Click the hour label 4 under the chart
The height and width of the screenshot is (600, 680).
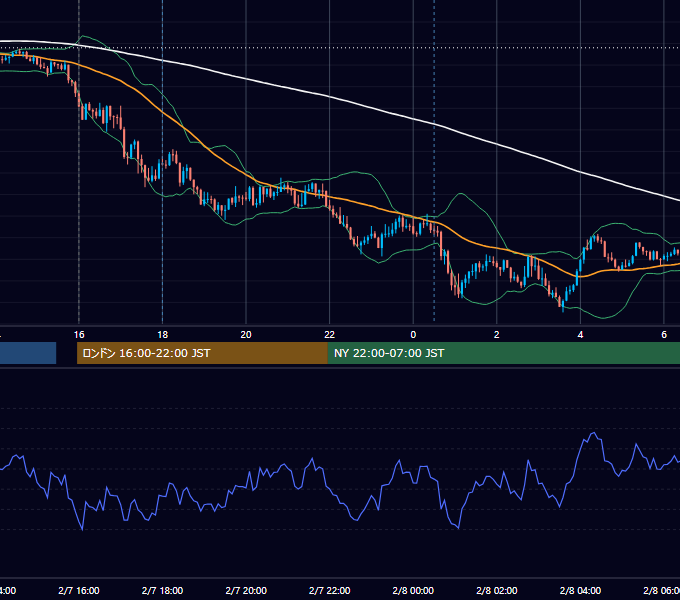tap(580, 335)
